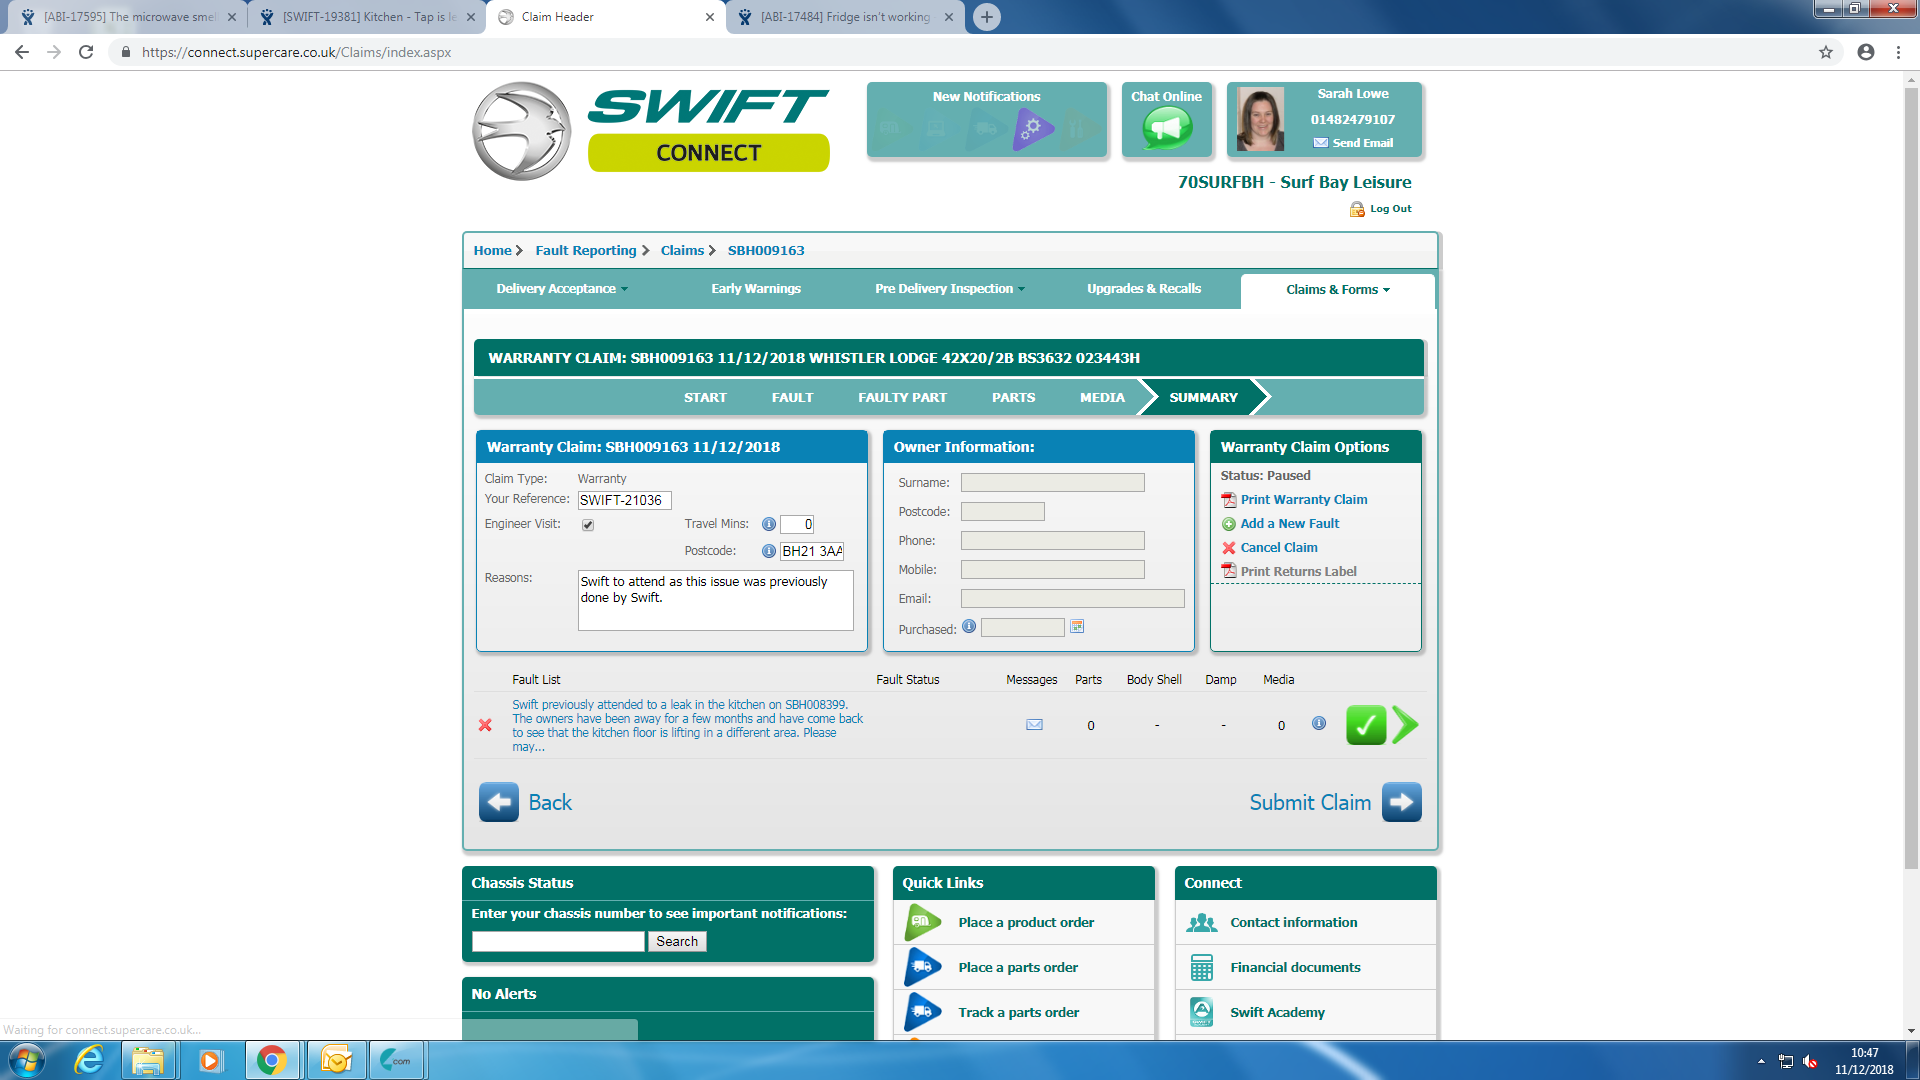Open Internet Explorer from the taskbar
The width and height of the screenshot is (1920, 1080).
click(x=89, y=1060)
